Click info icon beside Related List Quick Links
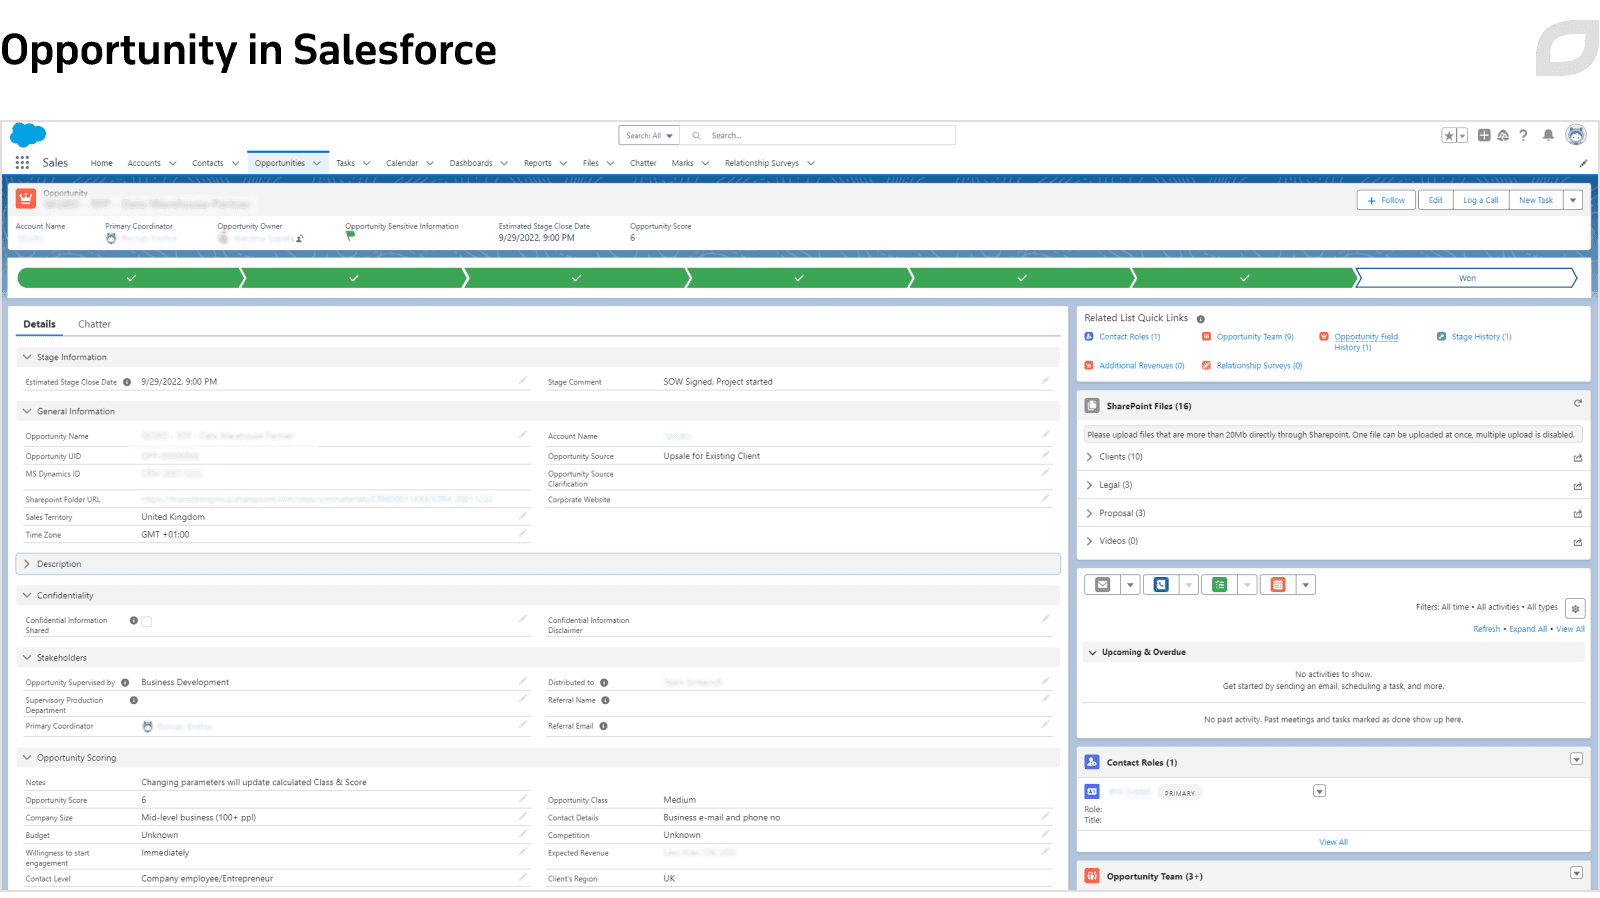 point(1201,319)
